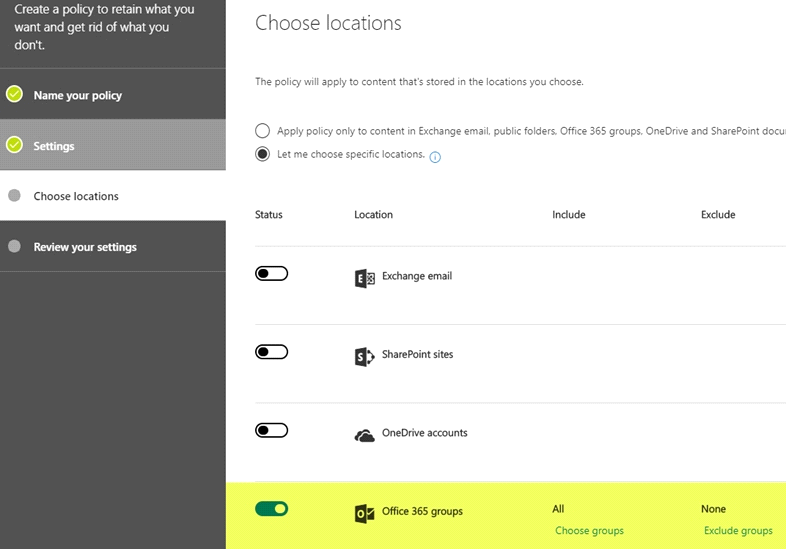Enable the Exchange email toggle

point(271,273)
